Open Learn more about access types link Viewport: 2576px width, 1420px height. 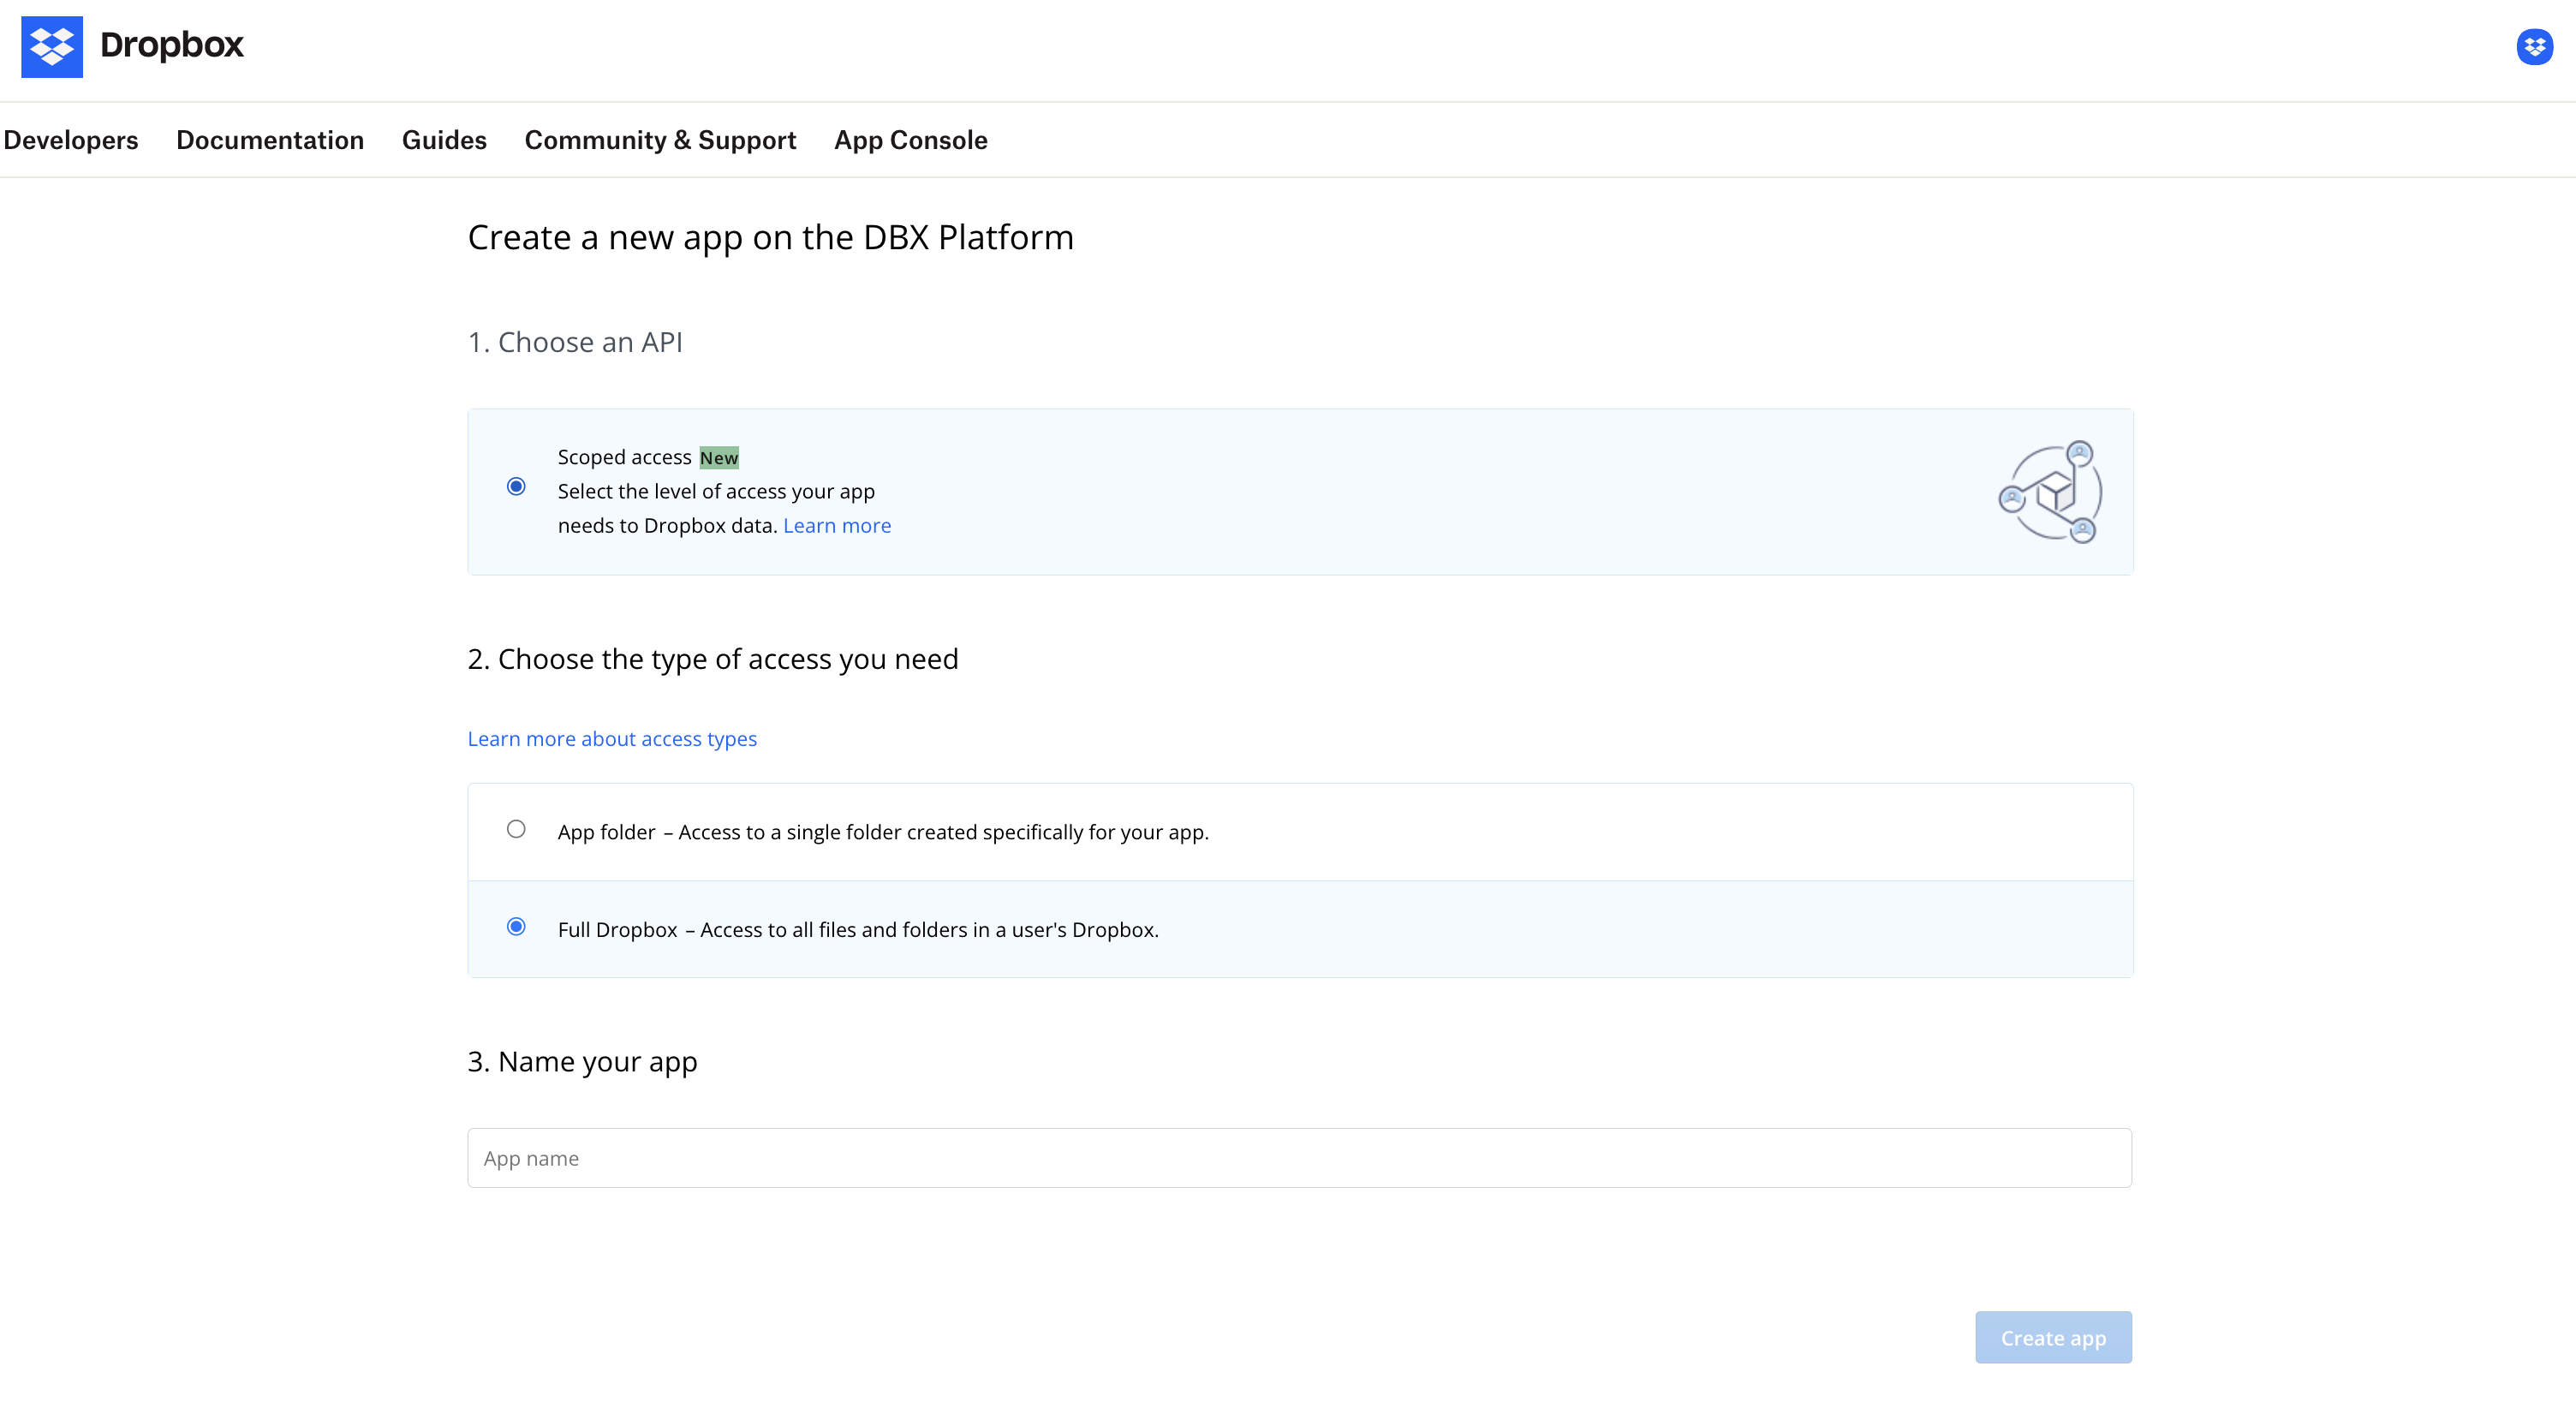[612, 739]
